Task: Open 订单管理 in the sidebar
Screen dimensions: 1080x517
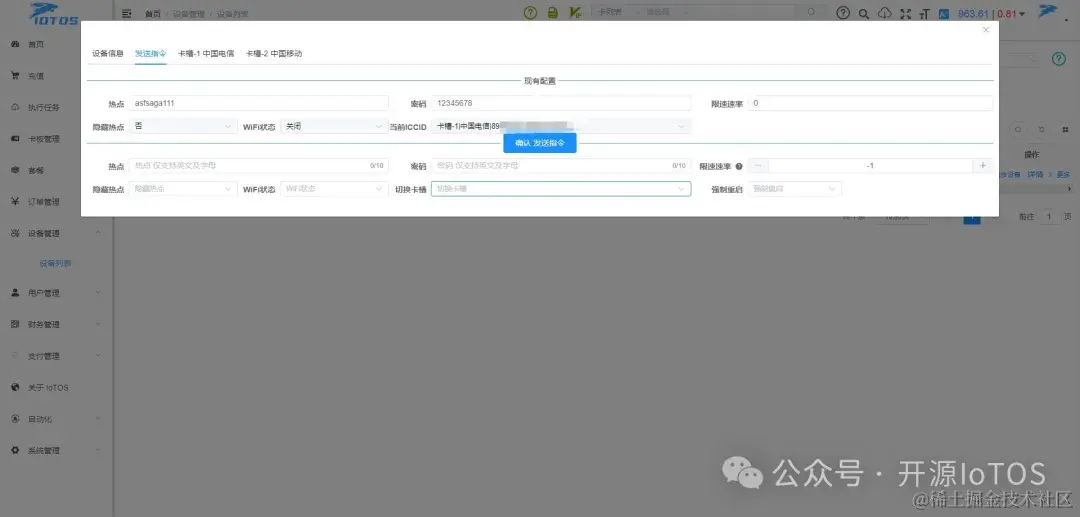Action: 43,202
